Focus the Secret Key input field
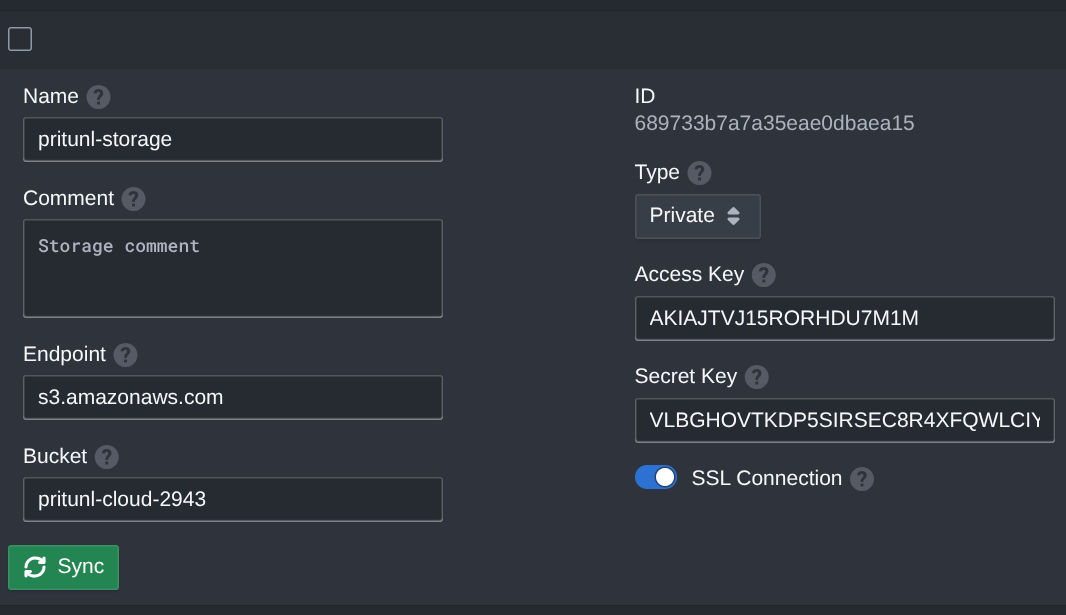 [844, 420]
